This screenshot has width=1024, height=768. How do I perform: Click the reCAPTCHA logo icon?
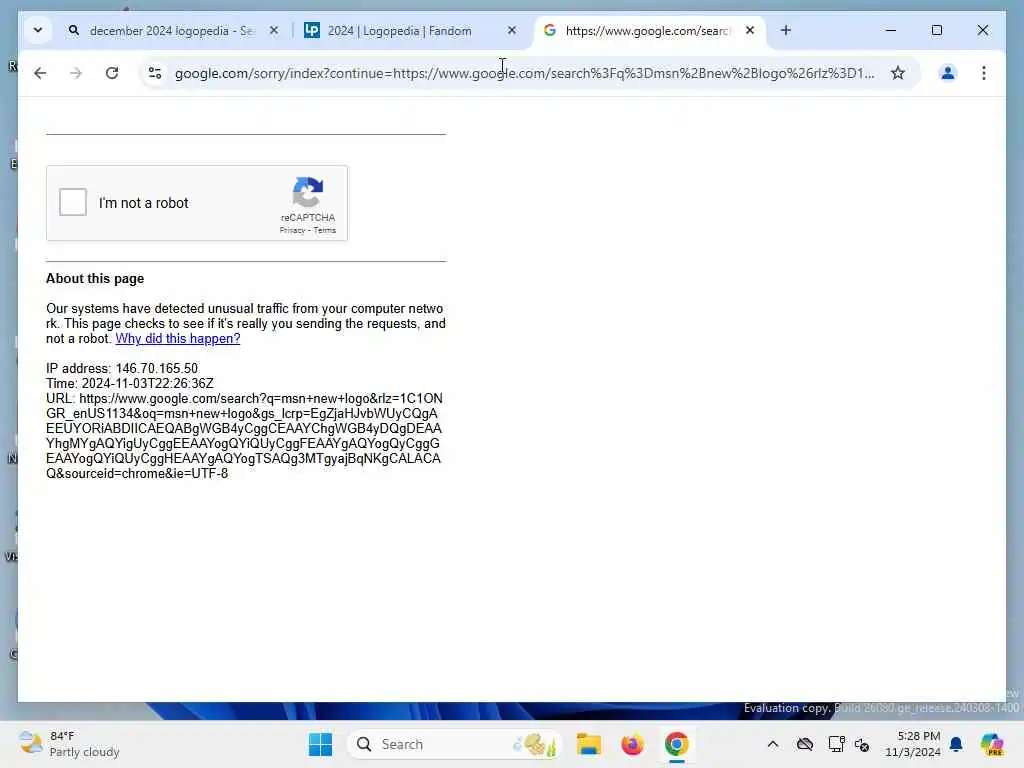(x=308, y=192)
